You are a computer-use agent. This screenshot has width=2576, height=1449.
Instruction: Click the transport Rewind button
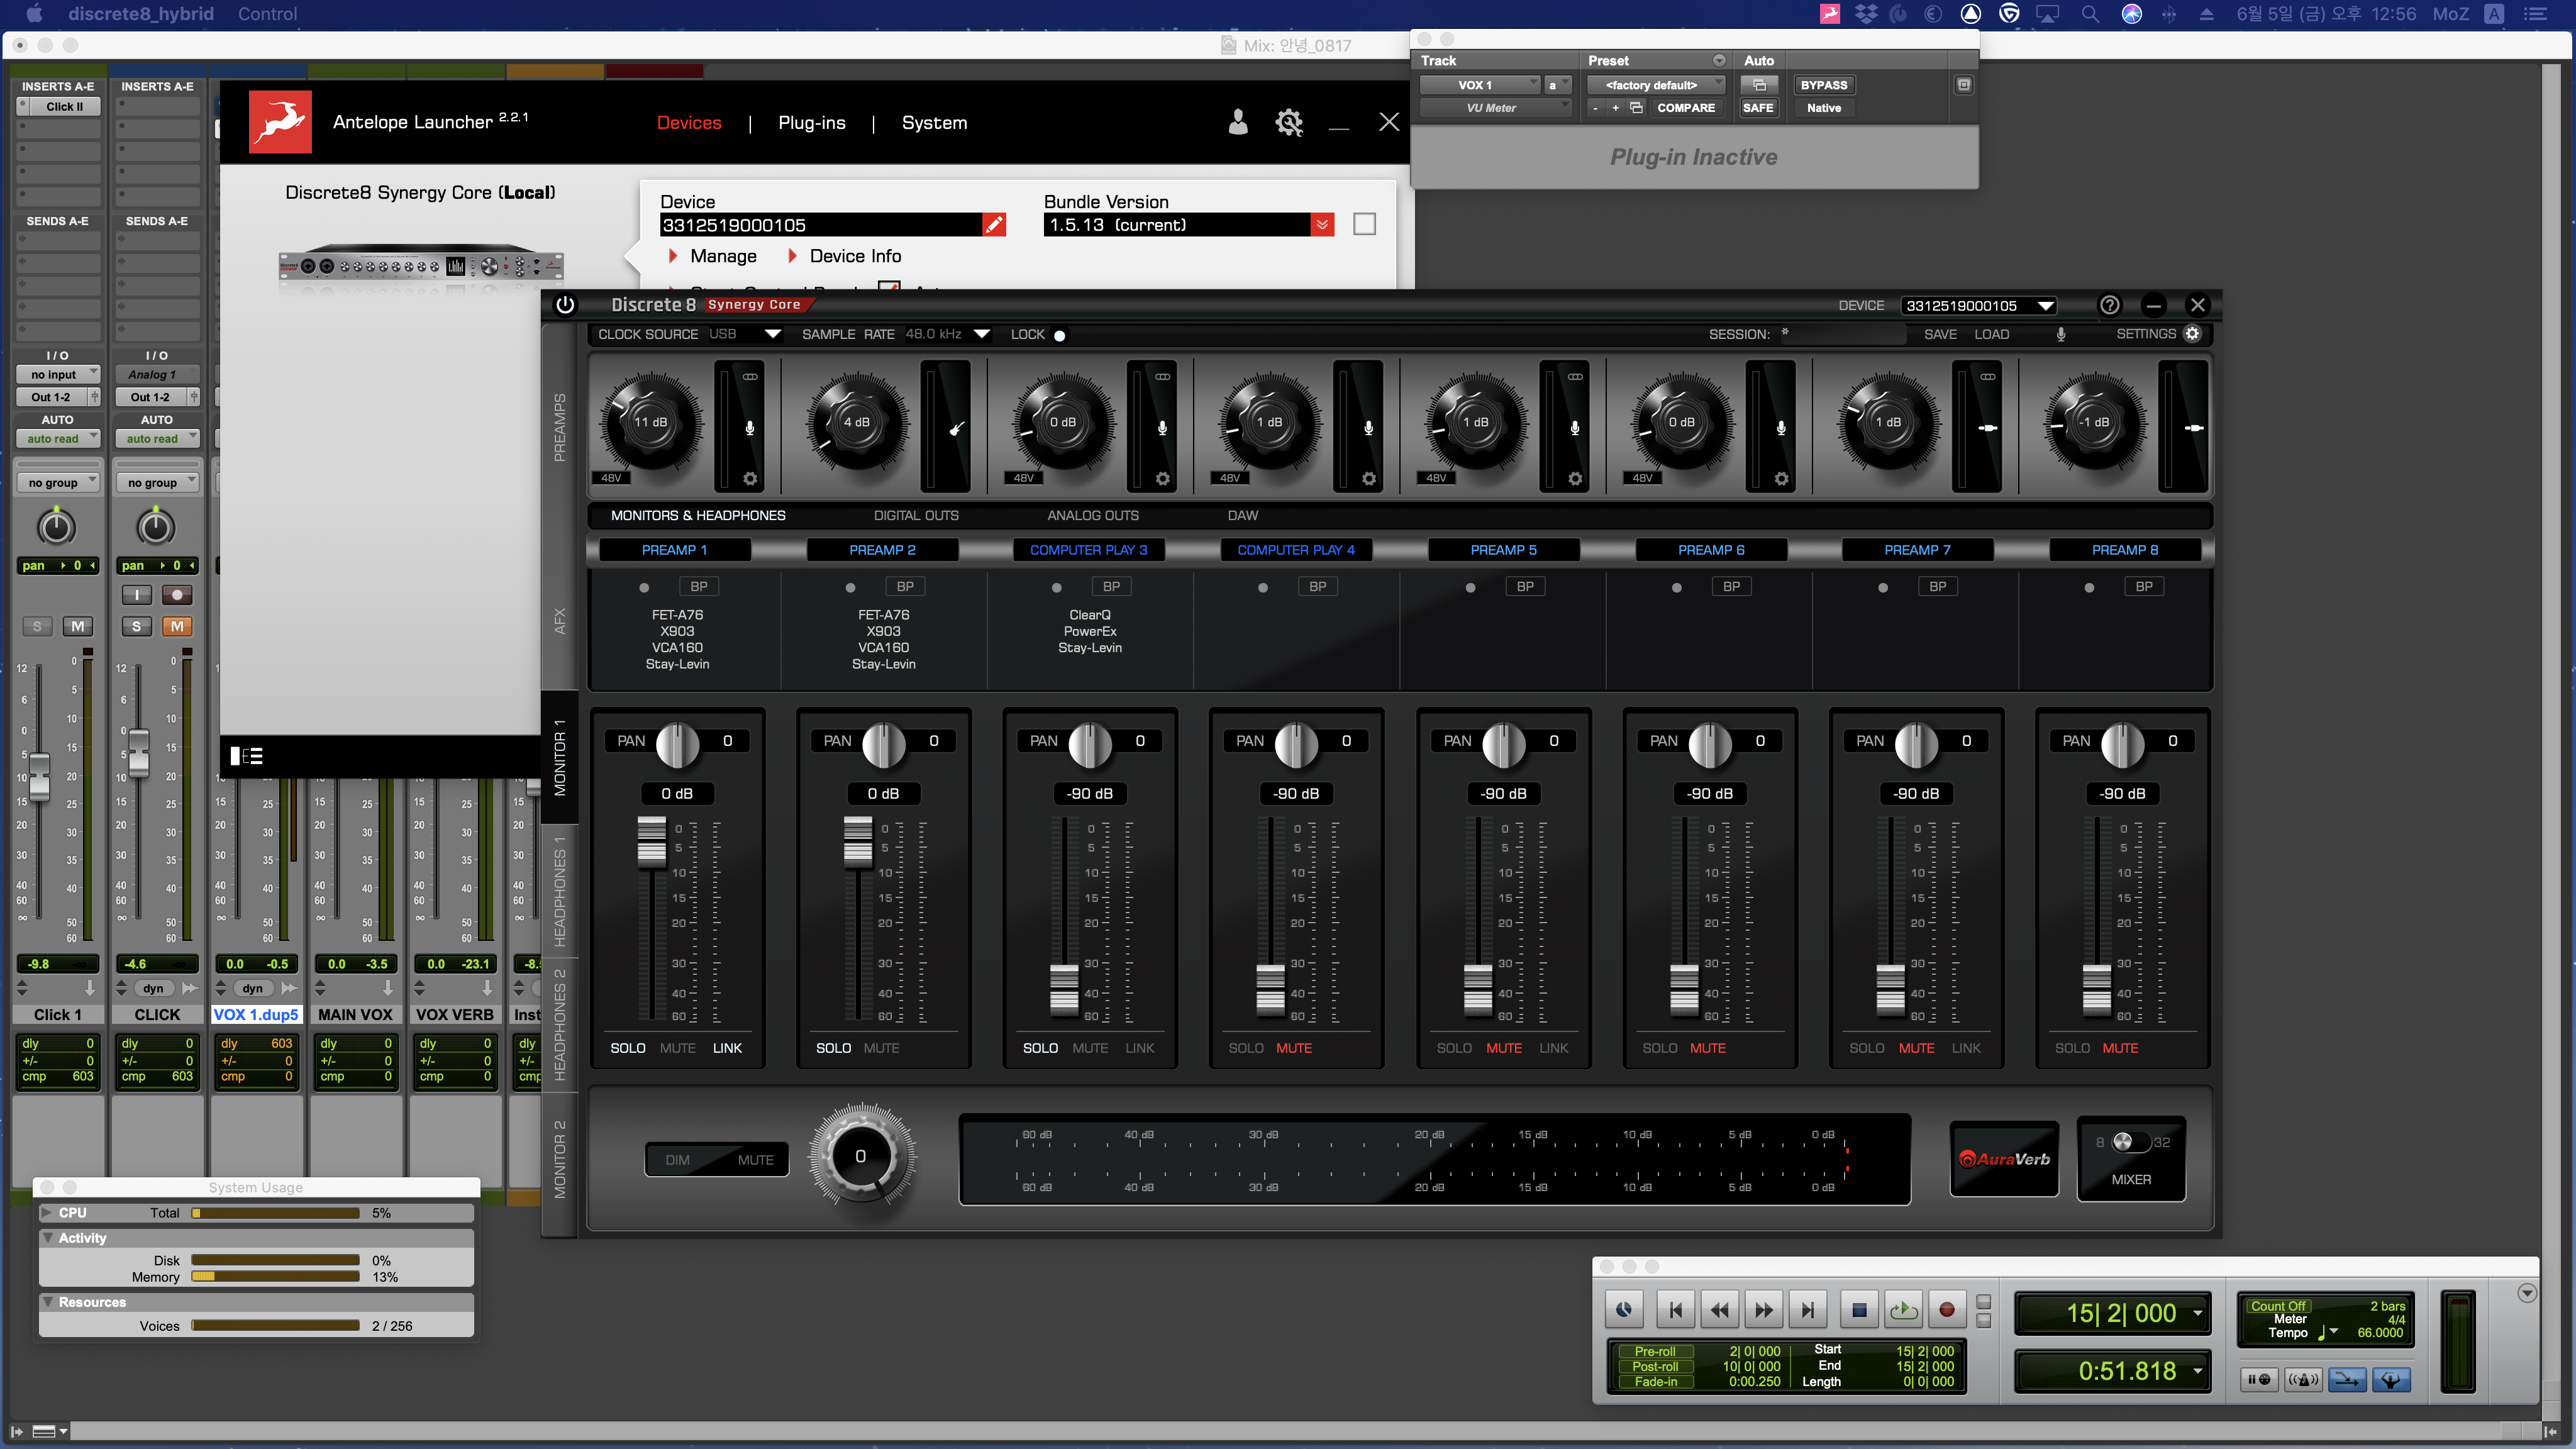pos(1720,1309)
